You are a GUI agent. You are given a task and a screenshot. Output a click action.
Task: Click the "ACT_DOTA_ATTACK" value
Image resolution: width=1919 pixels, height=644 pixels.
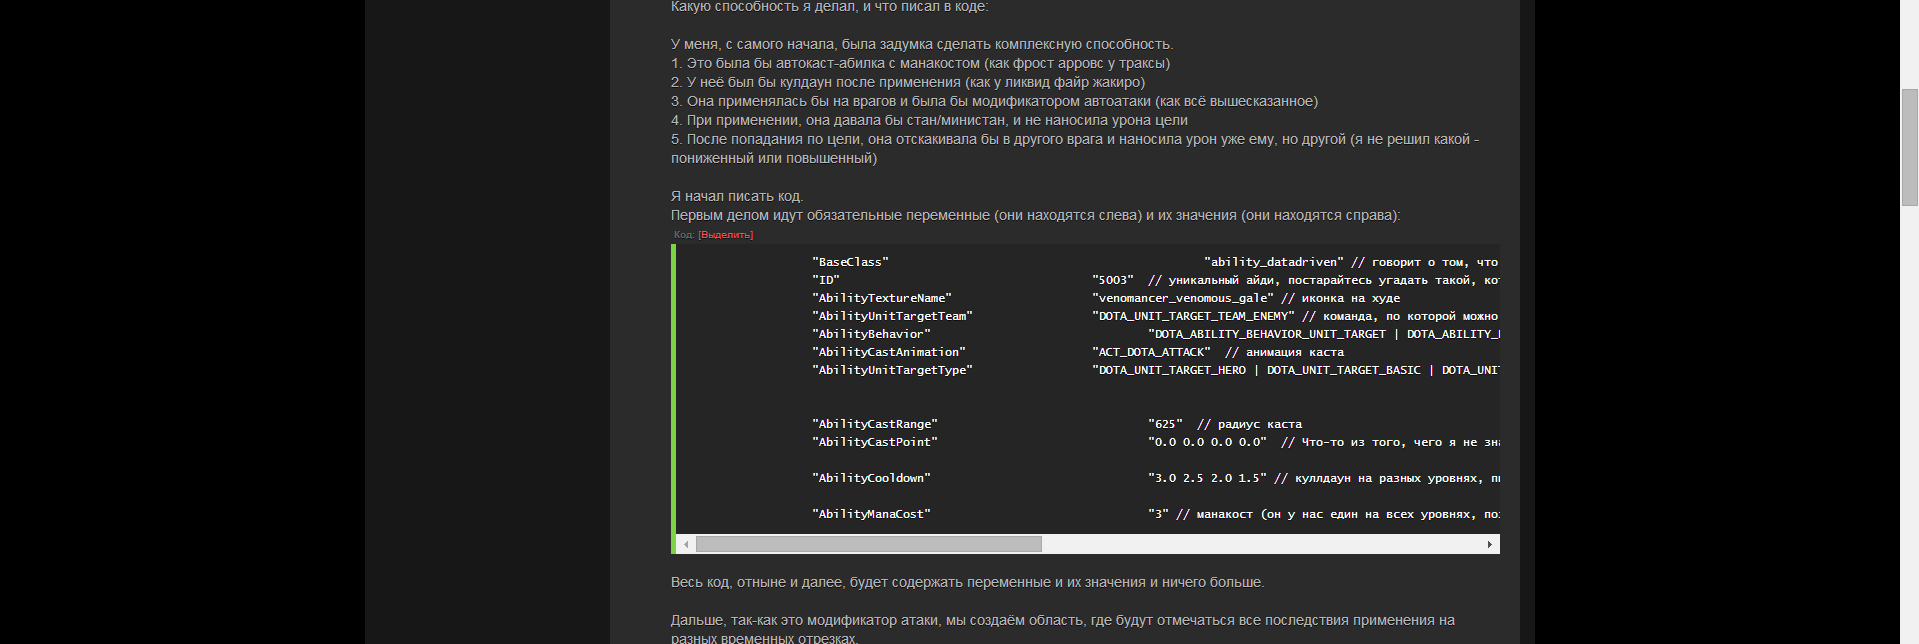pos(1151,352)
